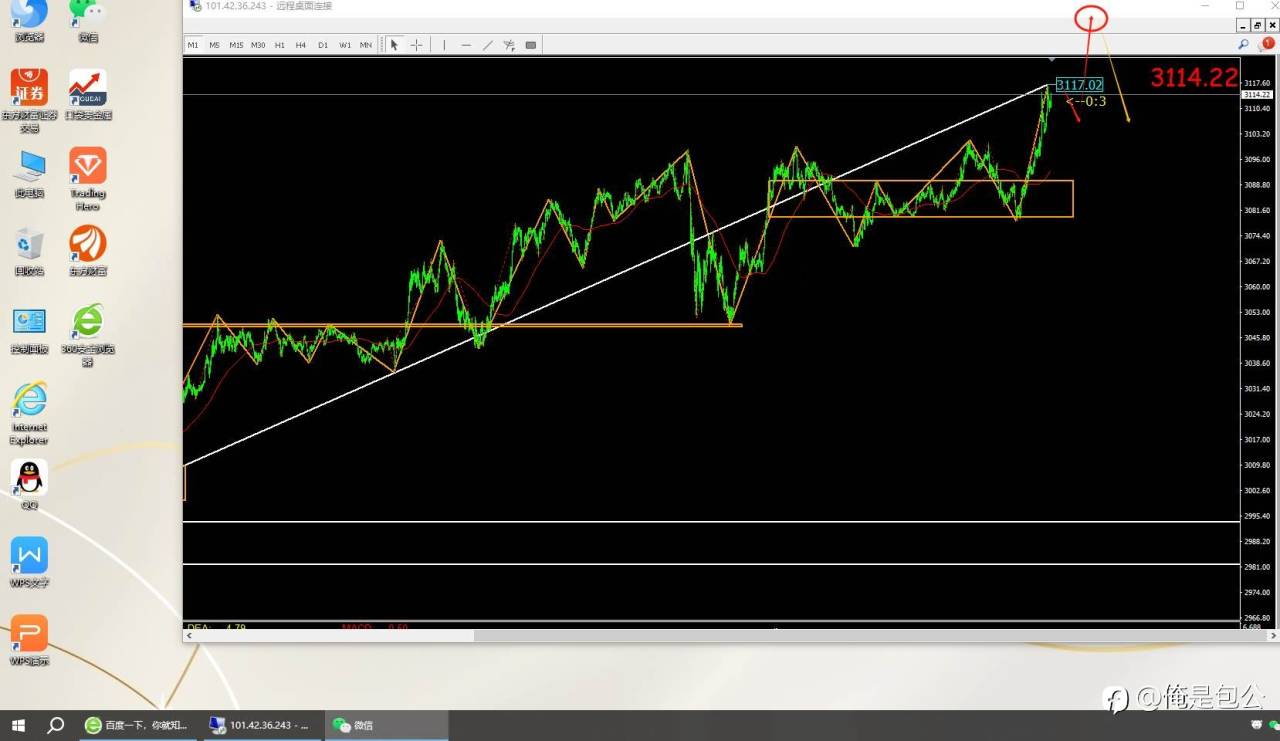The height and width of the screenshot is (741, 1280).
Task: Activate the crosshair tool
Action: [x=416, y=45]
